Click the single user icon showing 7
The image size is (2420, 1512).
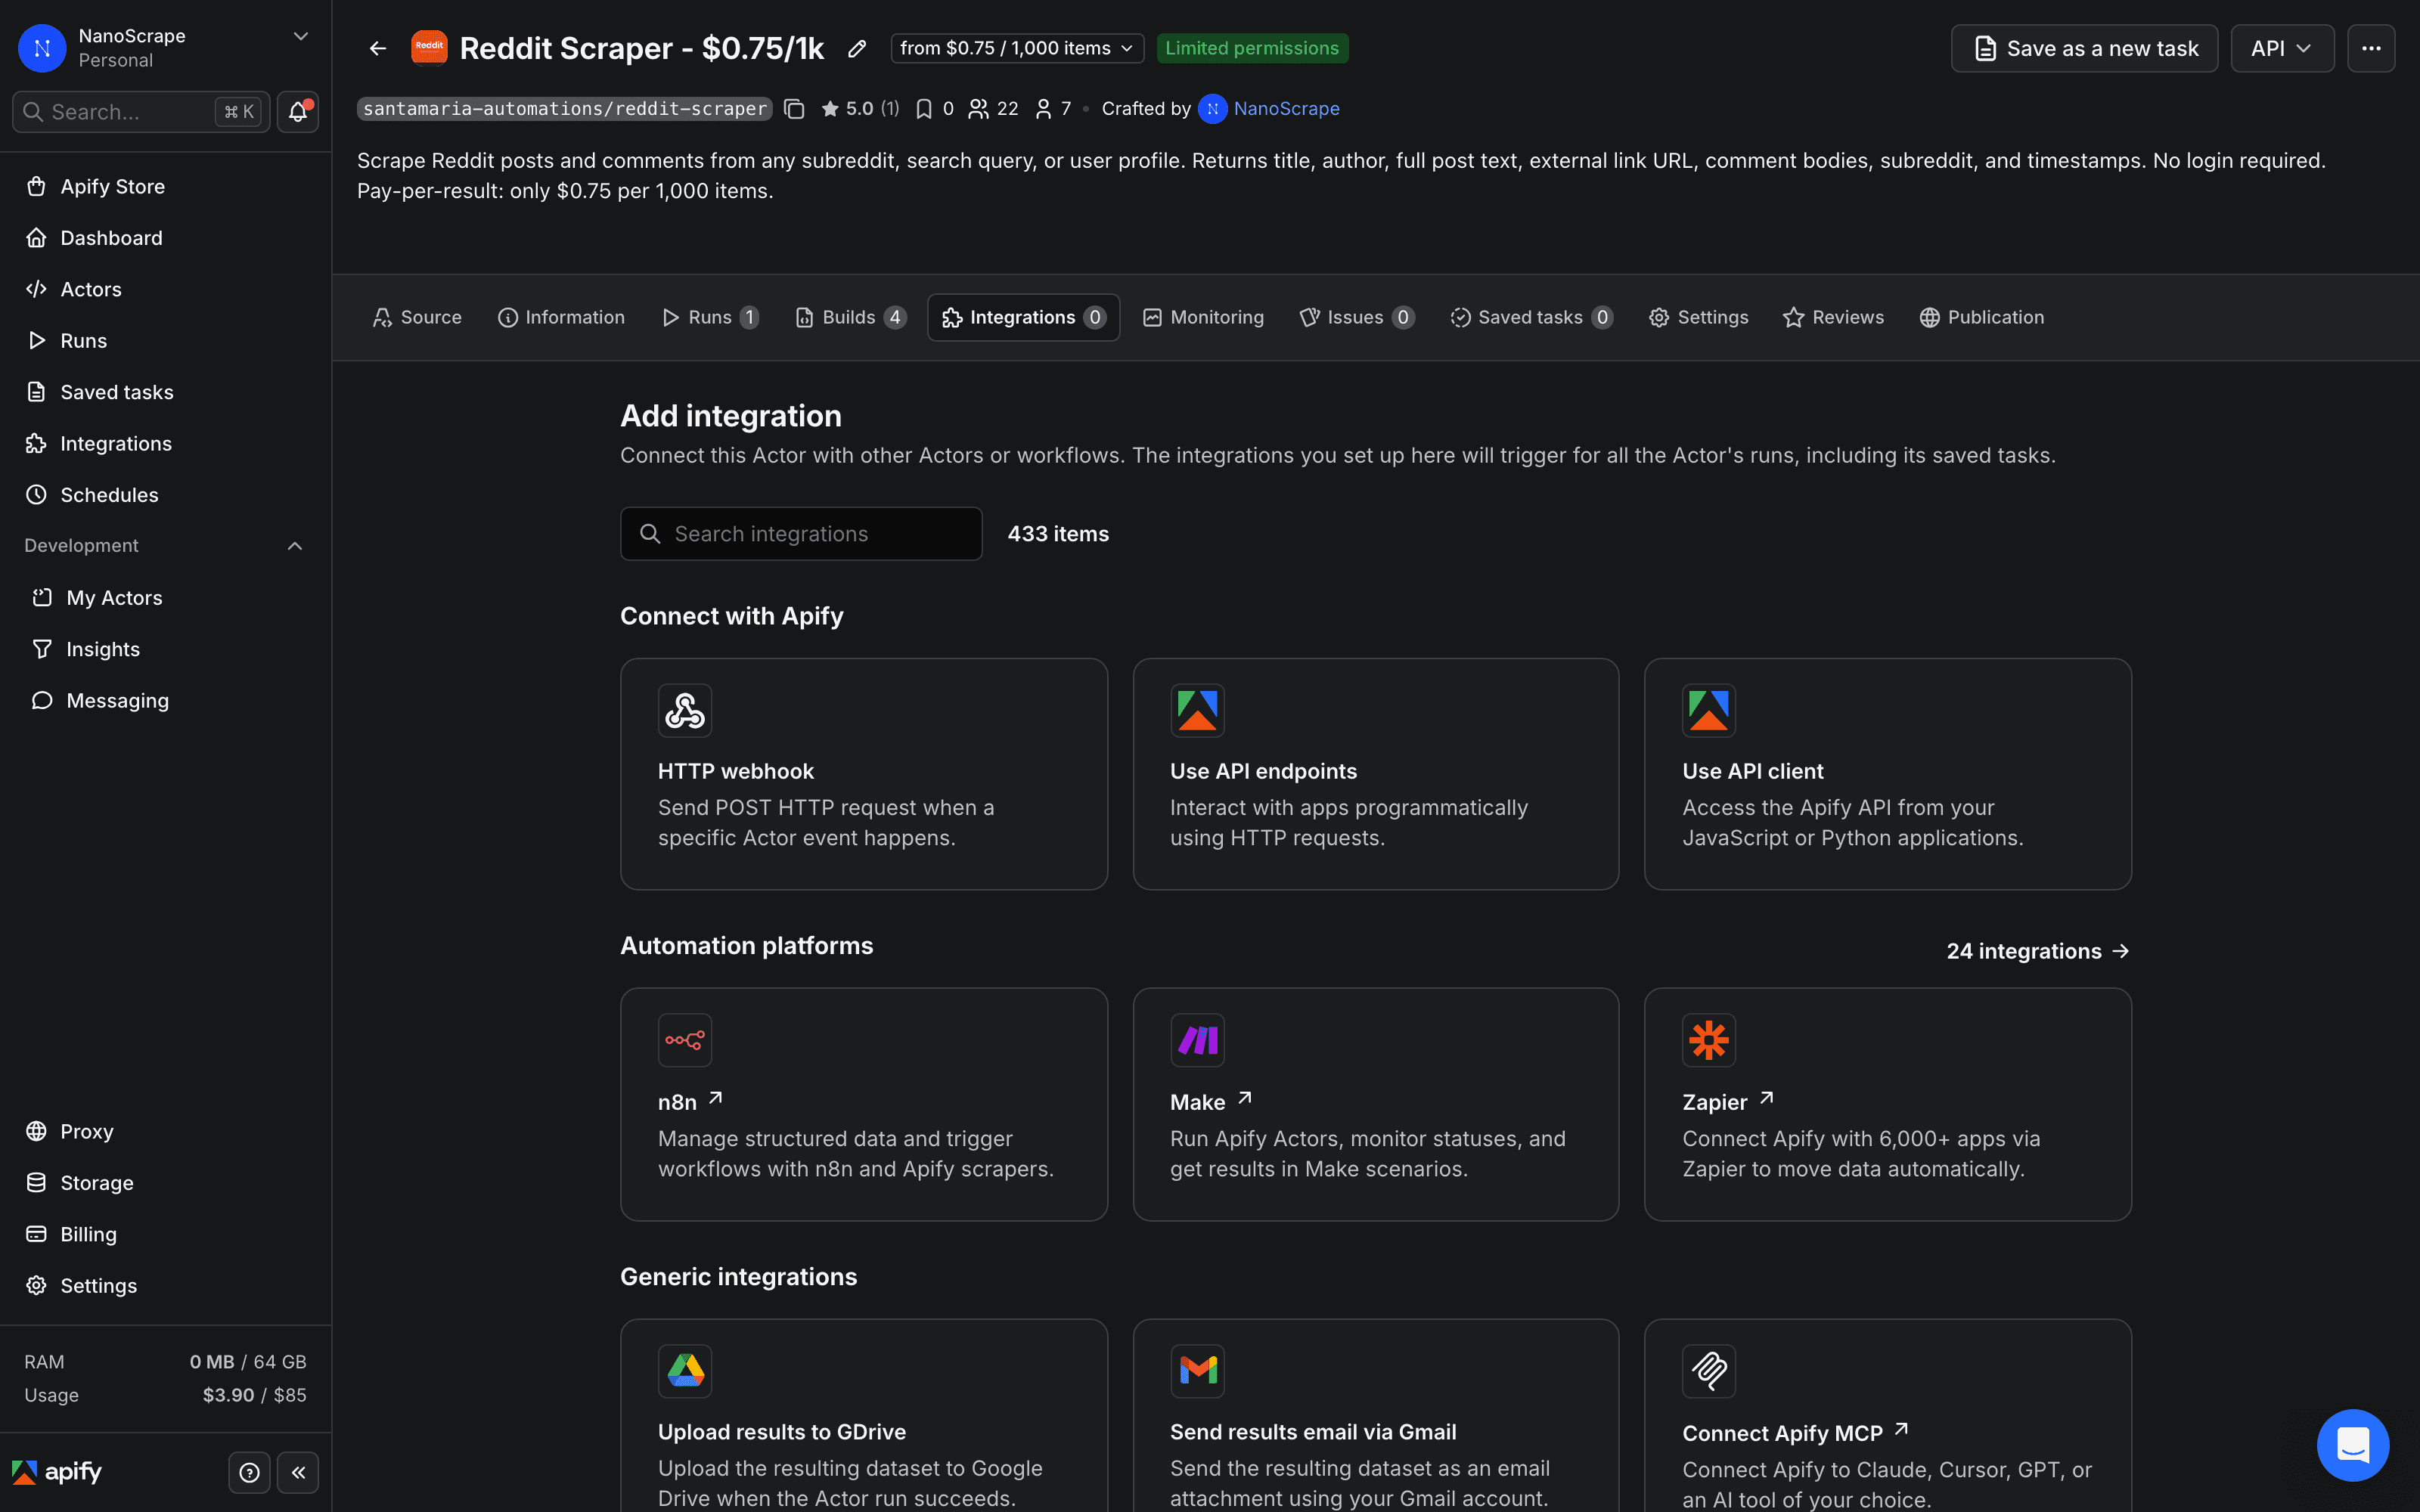[1043, 109]
